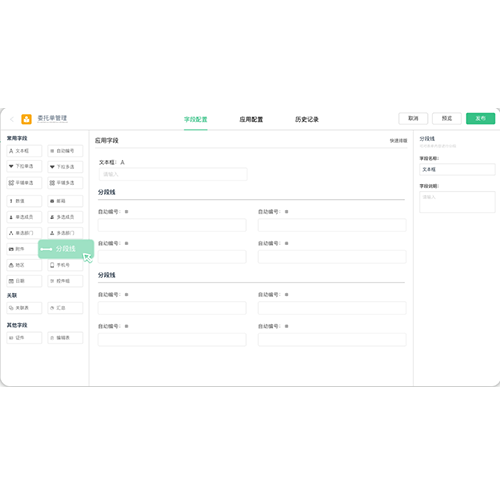500x500 pixels.
Task: Choose the 下拉多选 dropdown multi-select field
Action: [65, 166]
